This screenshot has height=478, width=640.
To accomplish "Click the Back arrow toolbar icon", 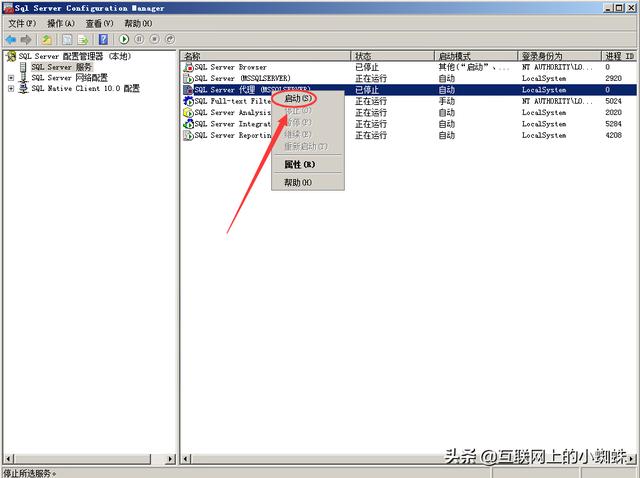I will point(11,40).
